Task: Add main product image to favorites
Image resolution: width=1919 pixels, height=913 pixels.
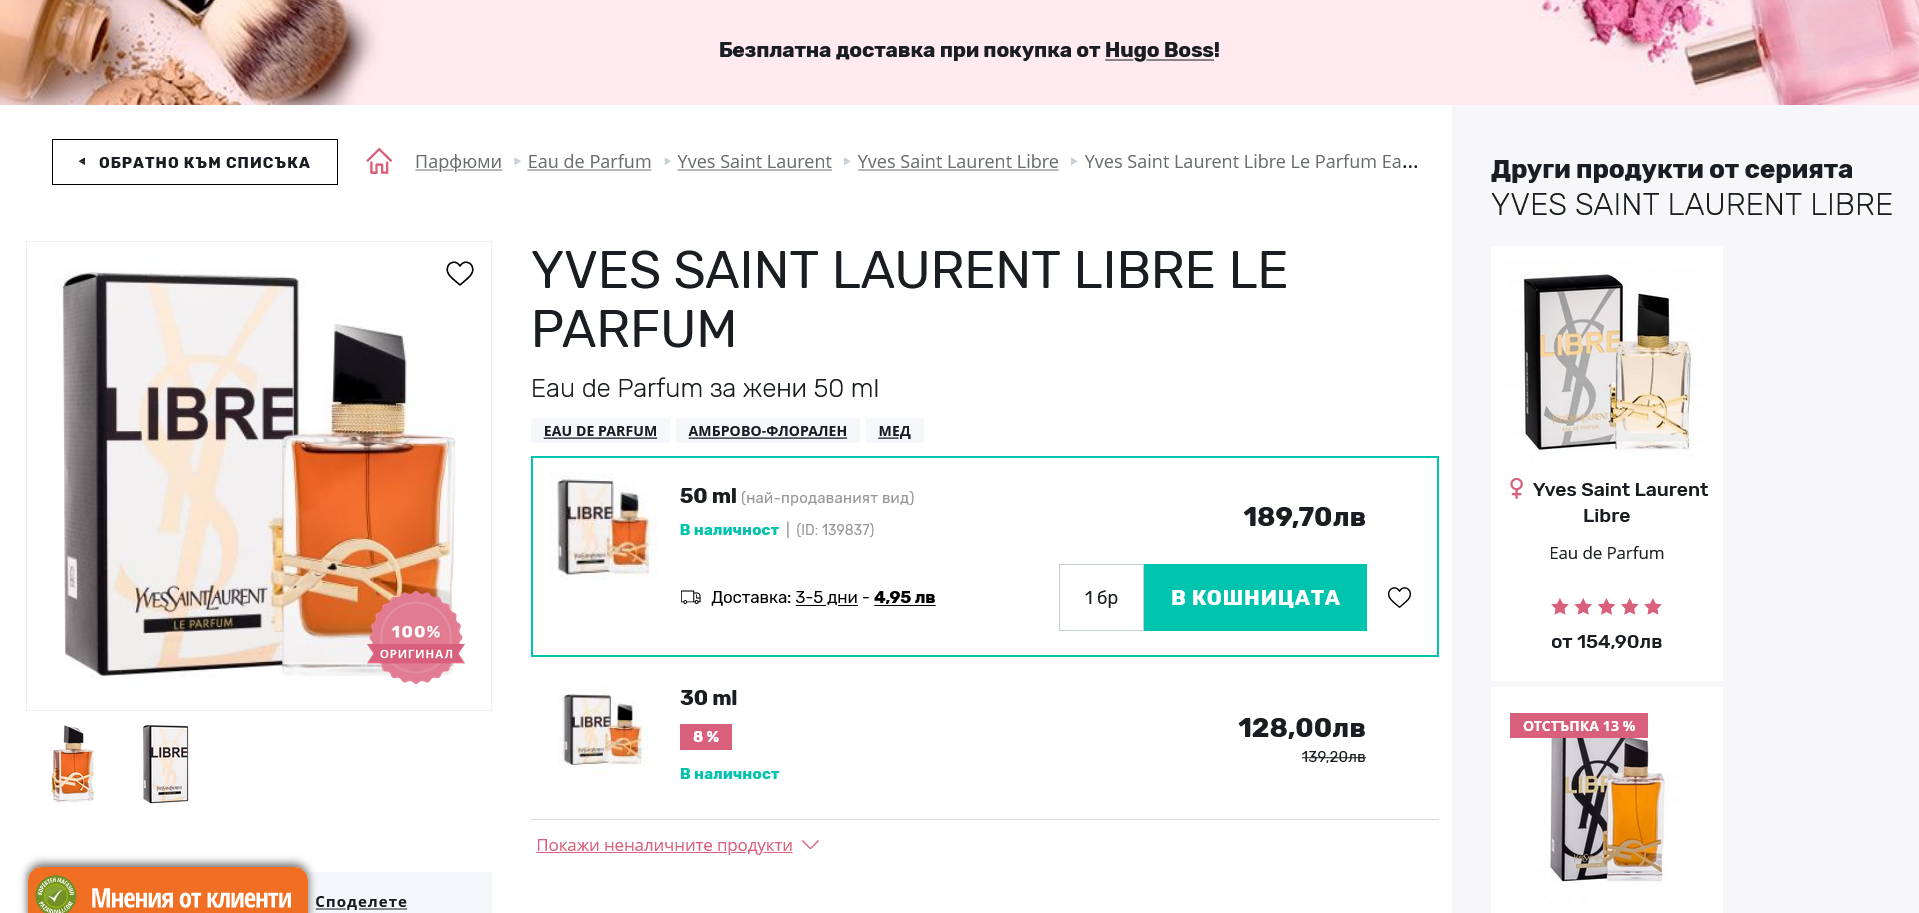Action: point(459,273)
